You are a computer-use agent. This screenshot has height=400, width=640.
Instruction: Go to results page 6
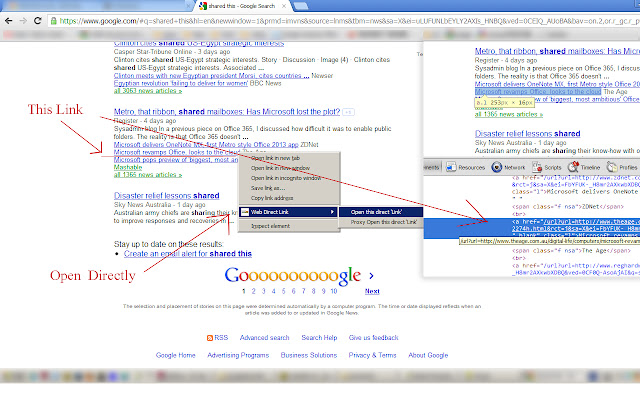(x=293, y=291)
